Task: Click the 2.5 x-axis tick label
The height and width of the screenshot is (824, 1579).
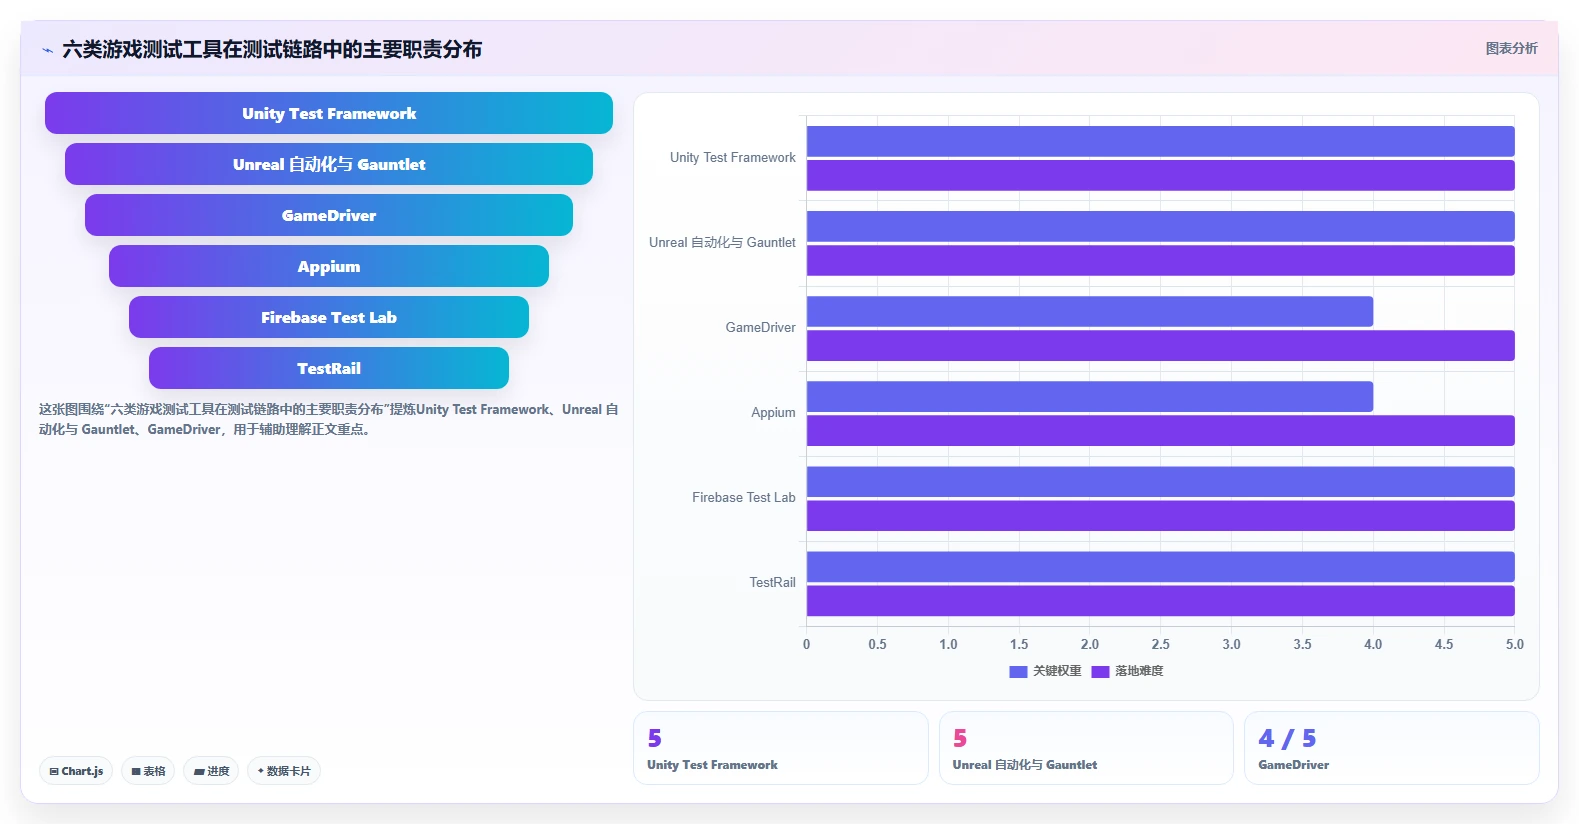Action: 1160,645
